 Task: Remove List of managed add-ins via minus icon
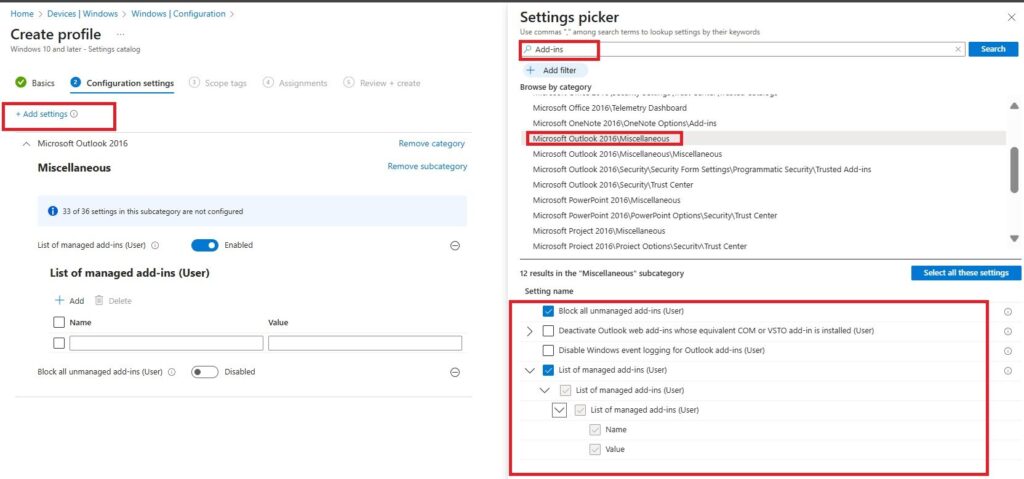tap(455, 245)
